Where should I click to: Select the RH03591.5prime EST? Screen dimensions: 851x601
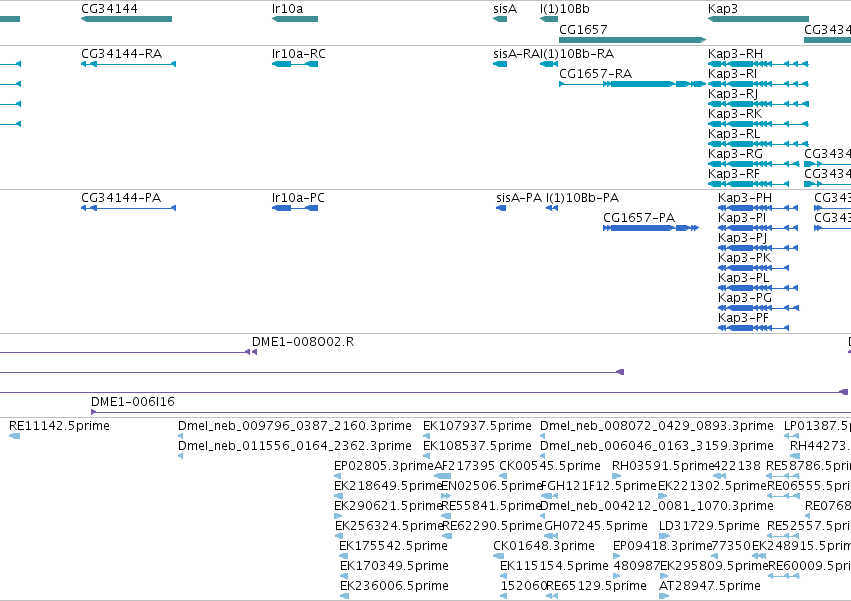(x=617, y=476)
